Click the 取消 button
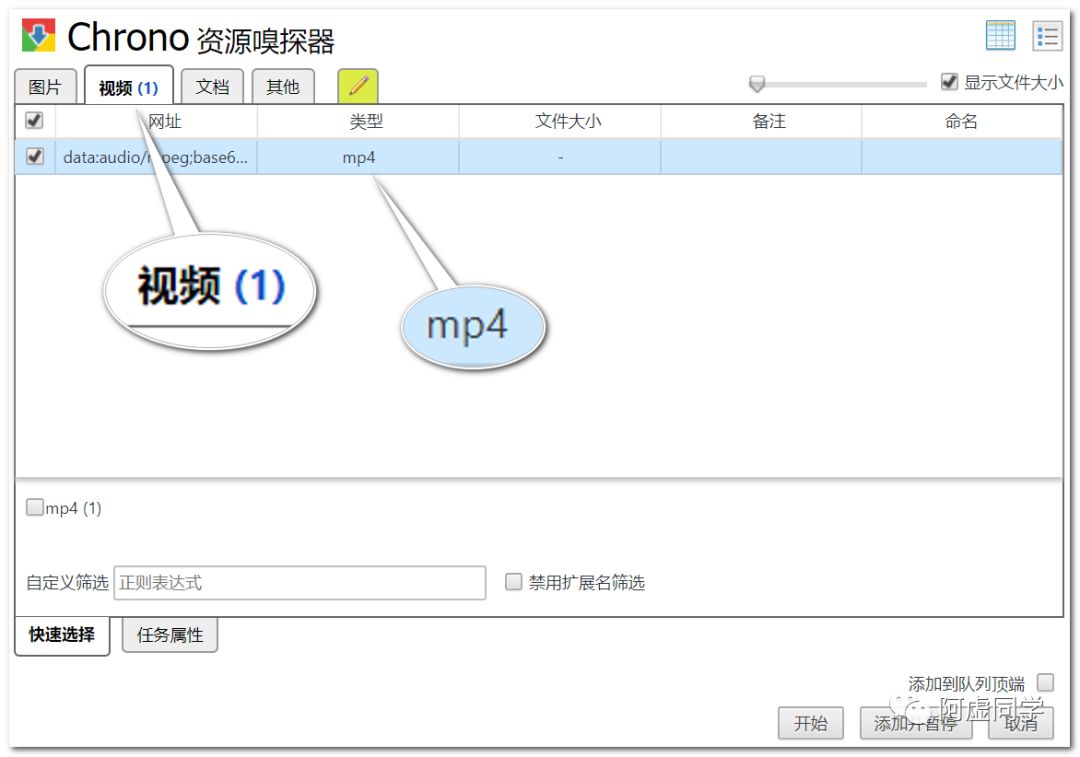Screen dimensions: 1080x757 click(x=1021, y=723)
